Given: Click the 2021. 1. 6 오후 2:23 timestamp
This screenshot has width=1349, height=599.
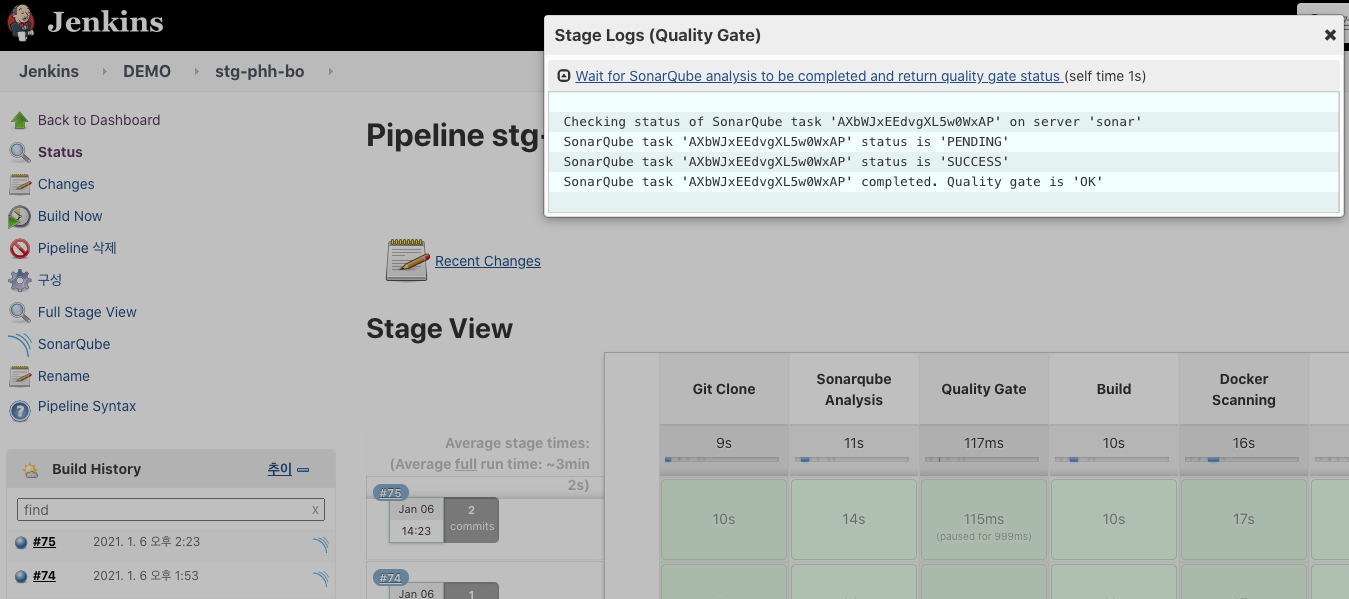Looking at the screenshot, I should pos(147,542).
